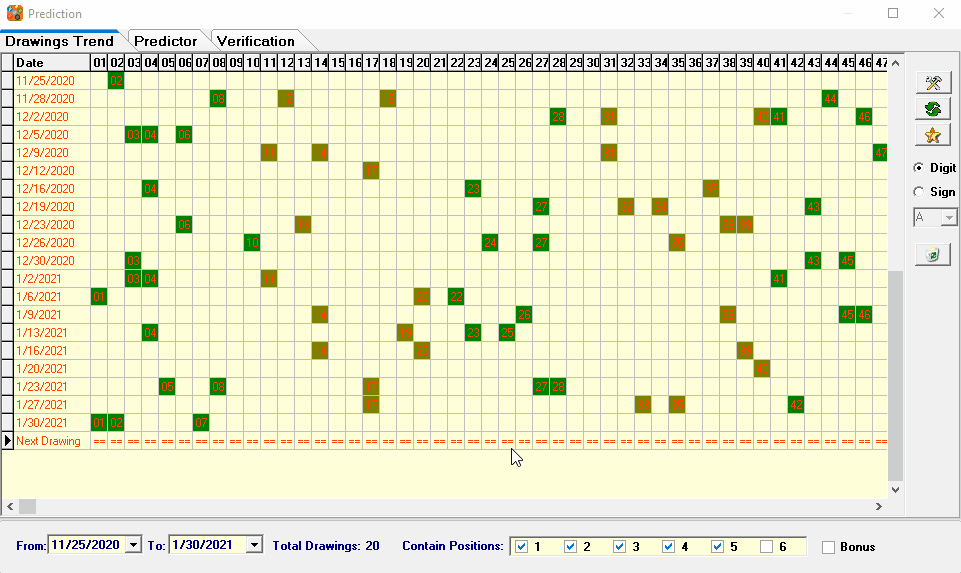Select the Digit radio button

coord(919,167)
